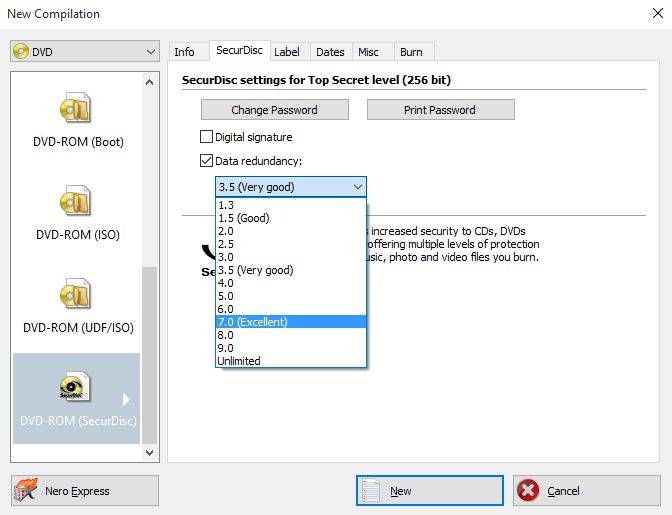The width and height of the screenshot is (672, 515).
Task: Choose 2.0 redundancy level
Action: [291, 231]
